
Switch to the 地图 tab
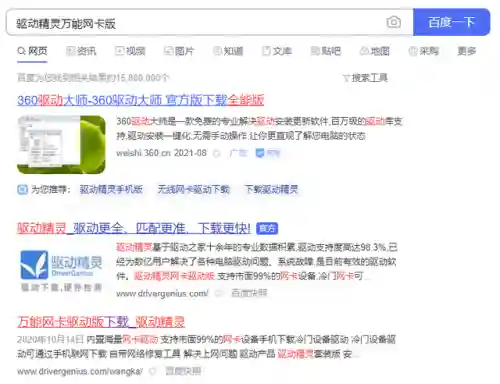[375, 51]
